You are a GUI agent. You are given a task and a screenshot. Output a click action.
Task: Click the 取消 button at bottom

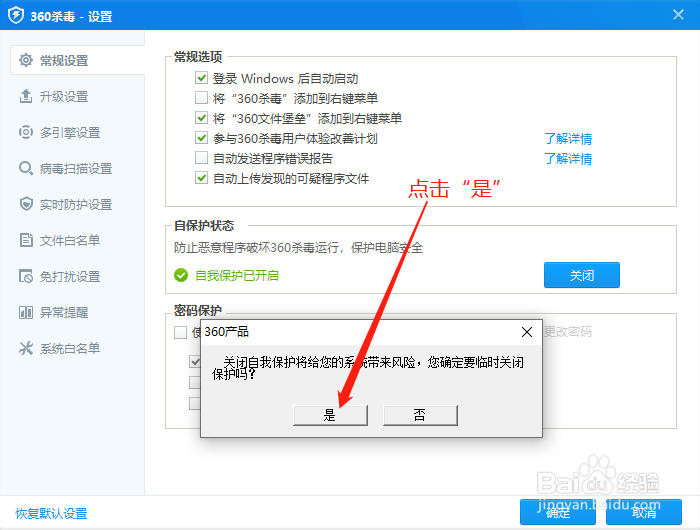[x=644, y=512]
